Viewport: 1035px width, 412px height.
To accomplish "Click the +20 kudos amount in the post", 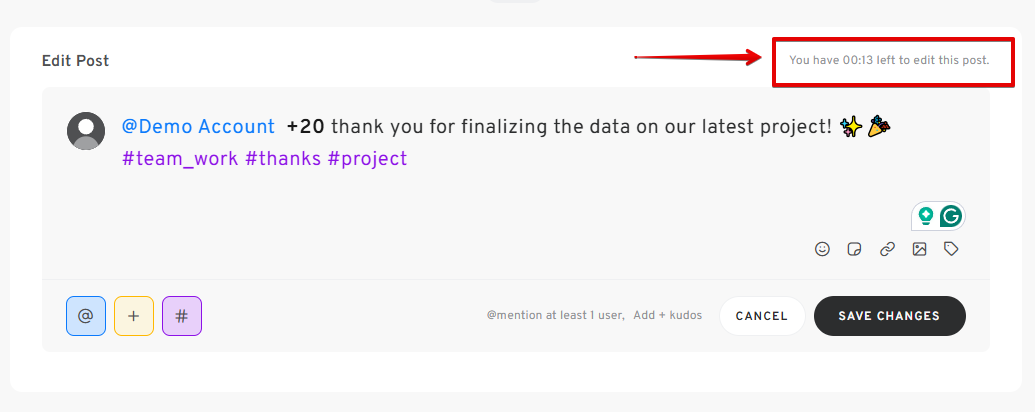I will (x=306, y=126).
